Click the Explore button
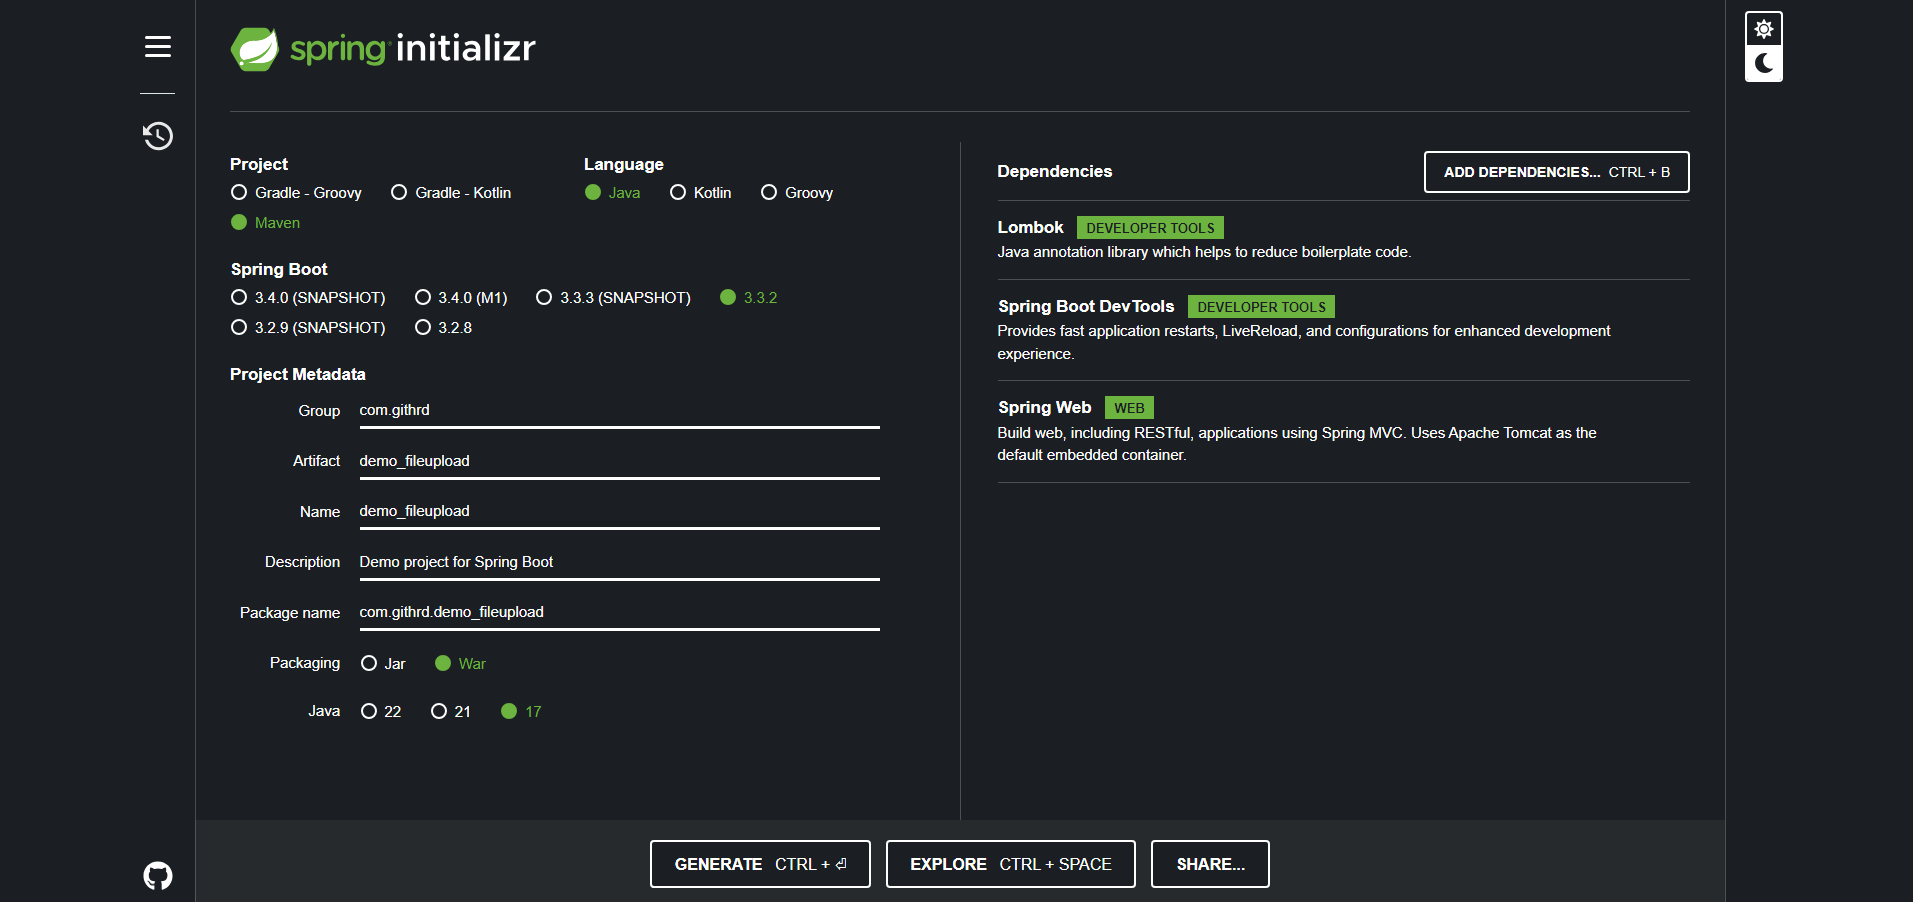Viewport: 1913px width, 902px height. coord(1010,864)
